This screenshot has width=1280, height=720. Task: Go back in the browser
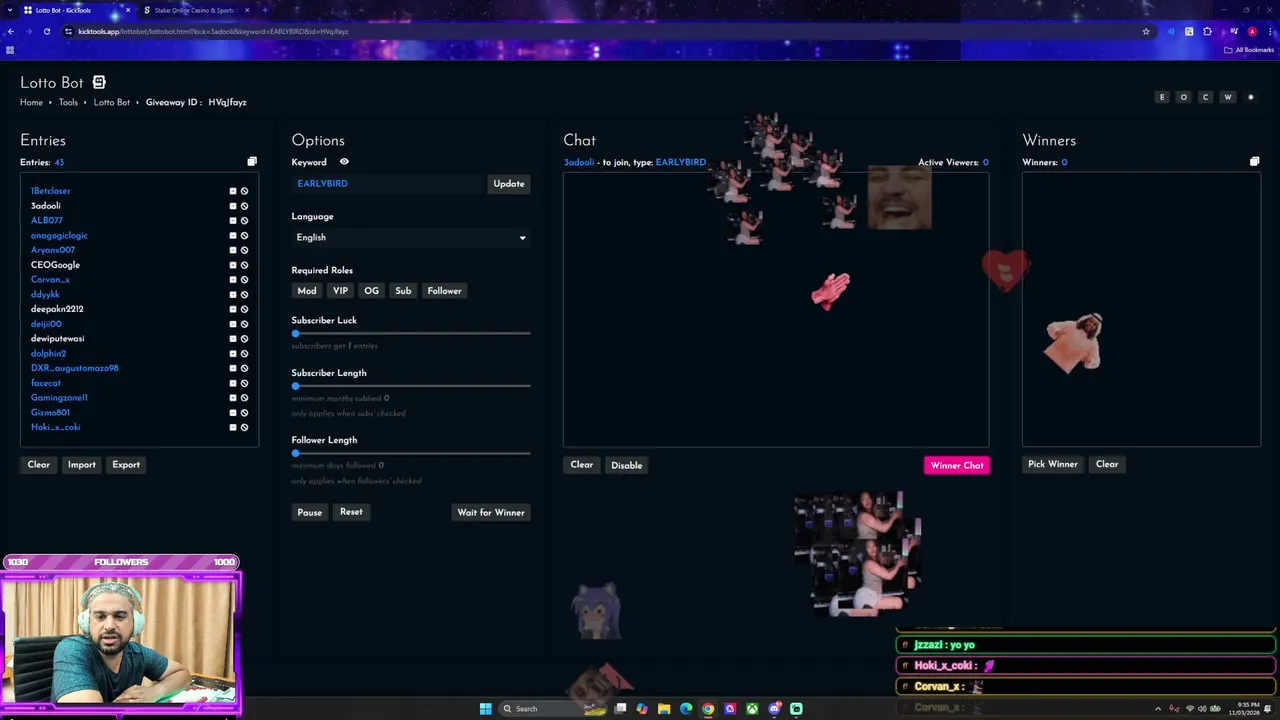[11, 31]
